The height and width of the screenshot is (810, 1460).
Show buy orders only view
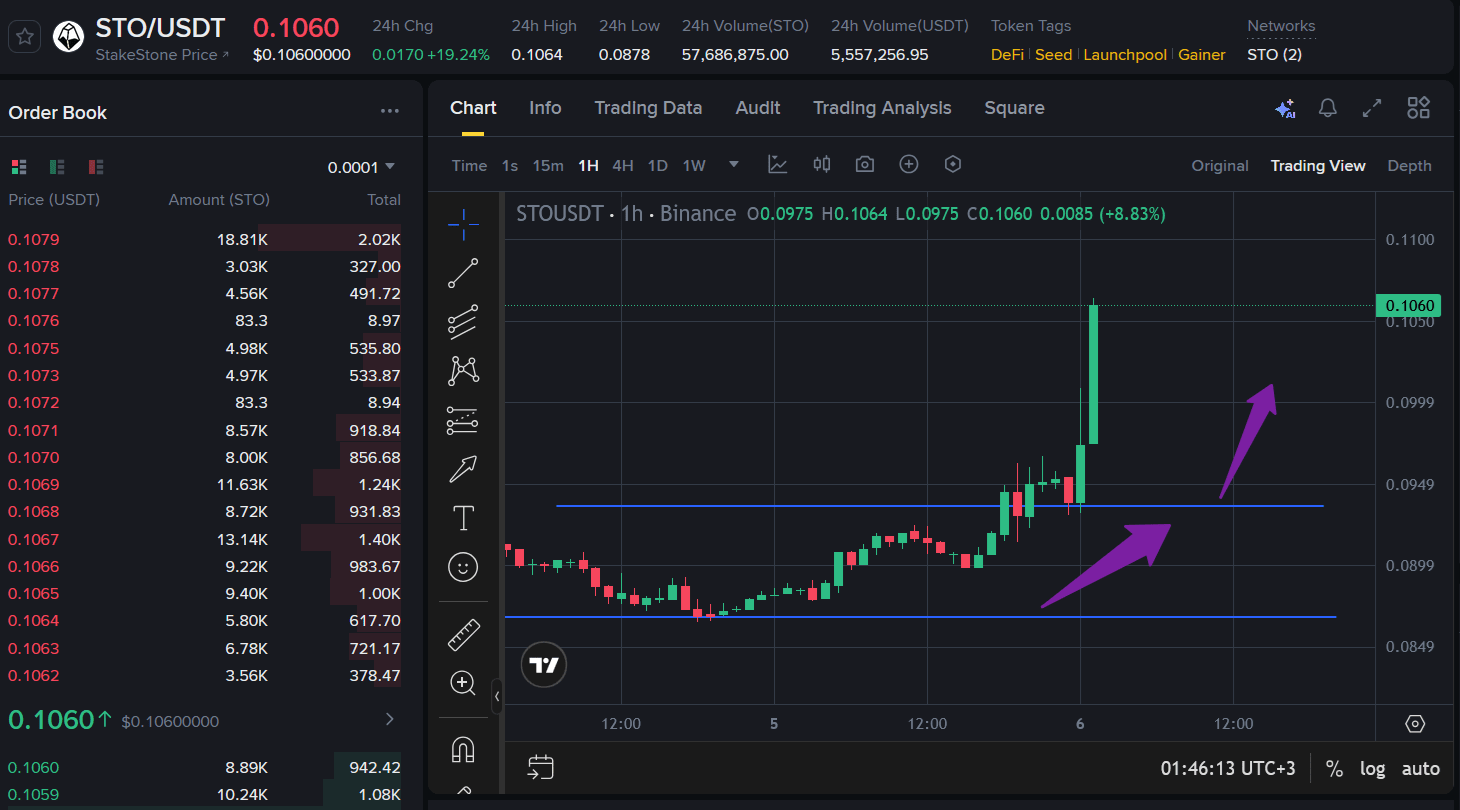point(57,166)
